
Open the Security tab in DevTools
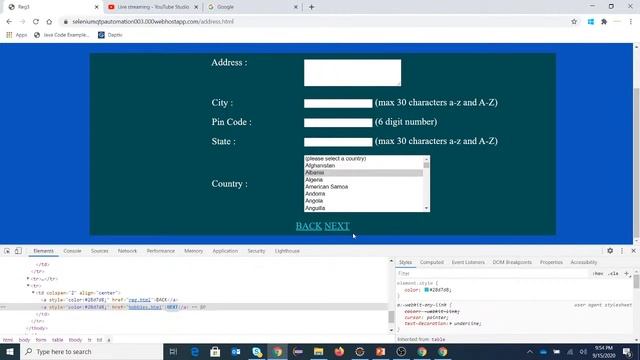[x=256, y=251]
